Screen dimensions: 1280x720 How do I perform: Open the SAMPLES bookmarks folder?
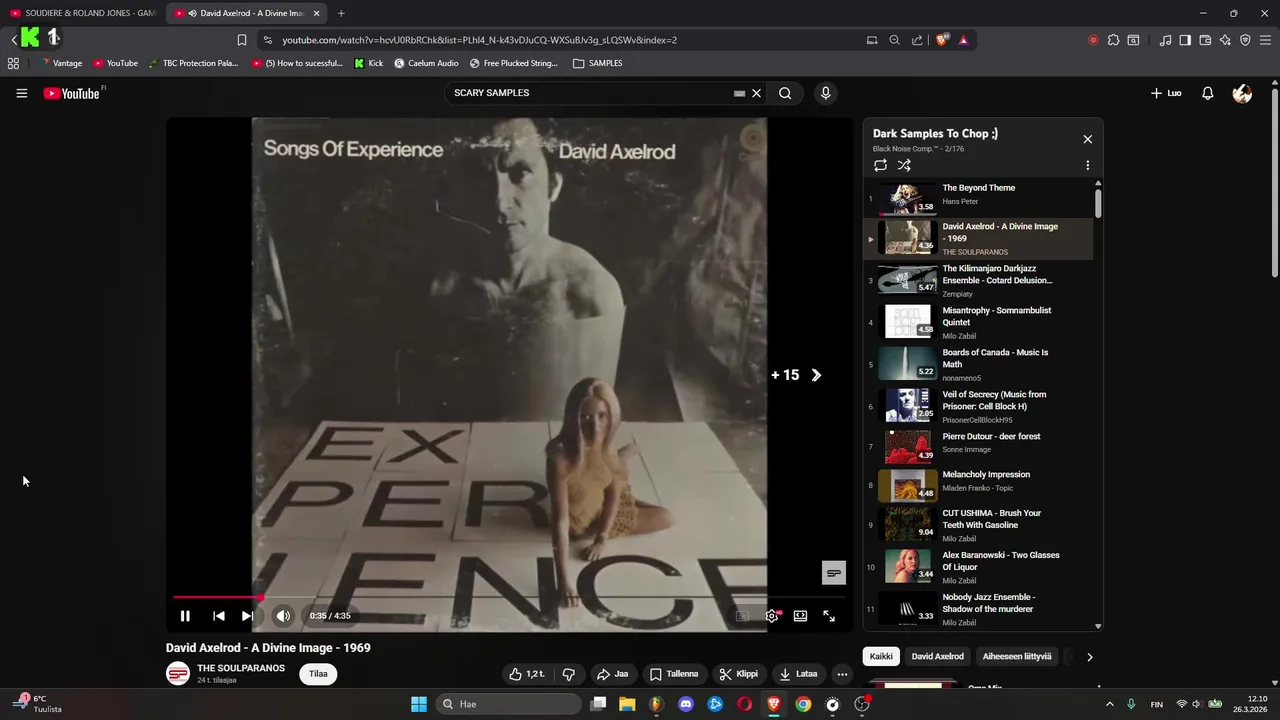pos(598,63)
